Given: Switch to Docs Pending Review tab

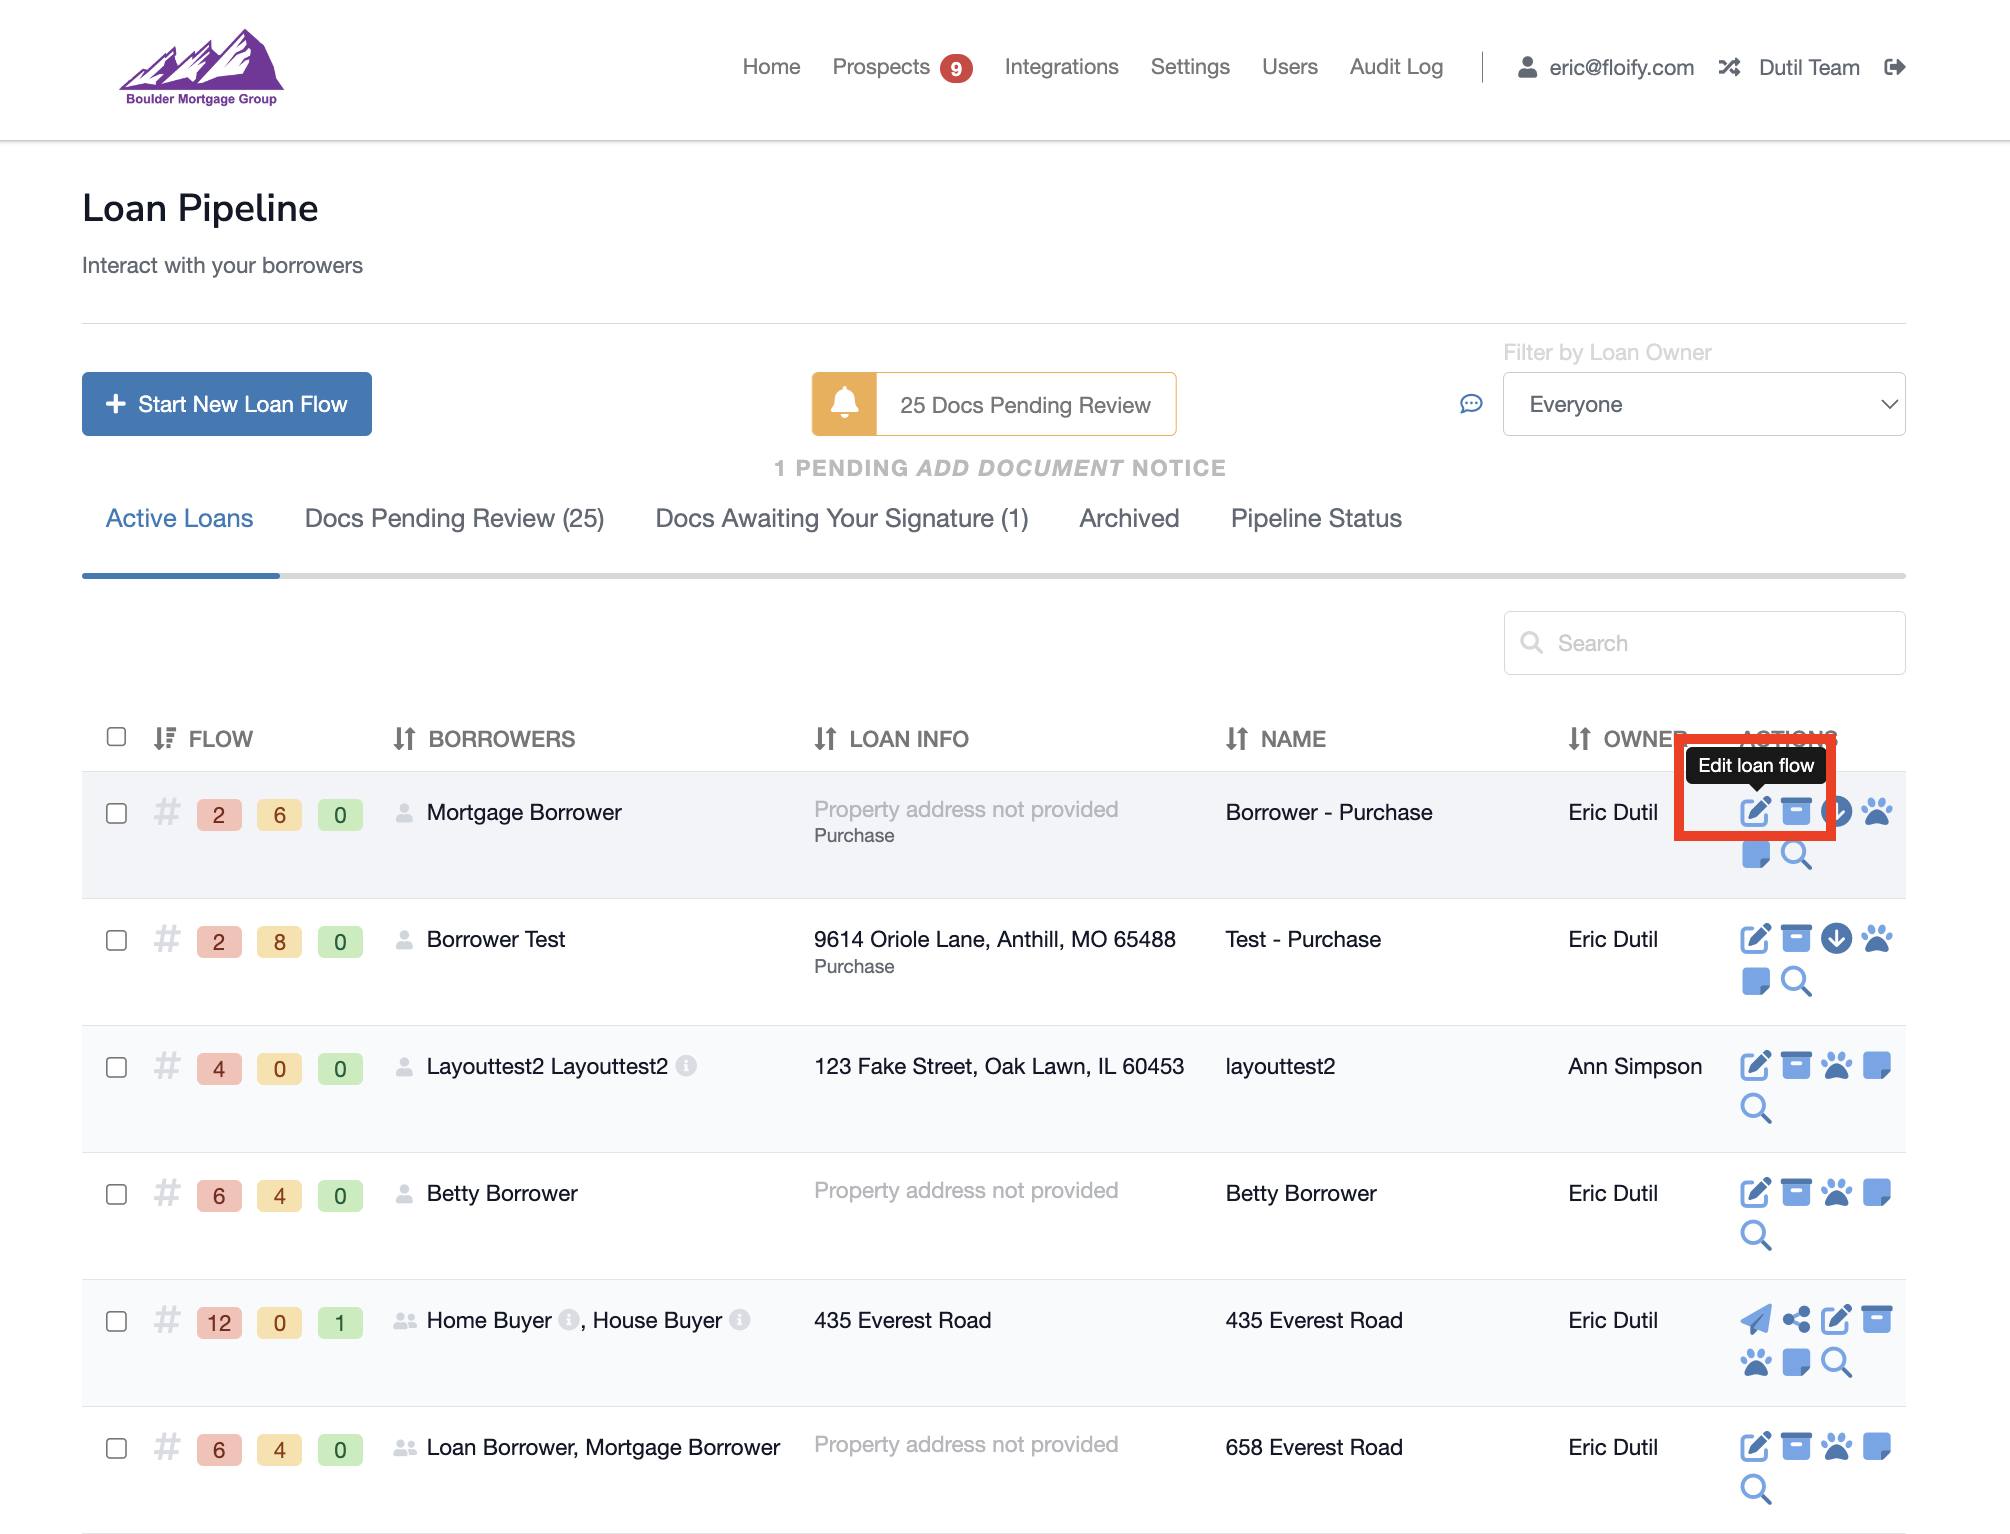Looking at the screenshot, I should click(x=454, y=518).
